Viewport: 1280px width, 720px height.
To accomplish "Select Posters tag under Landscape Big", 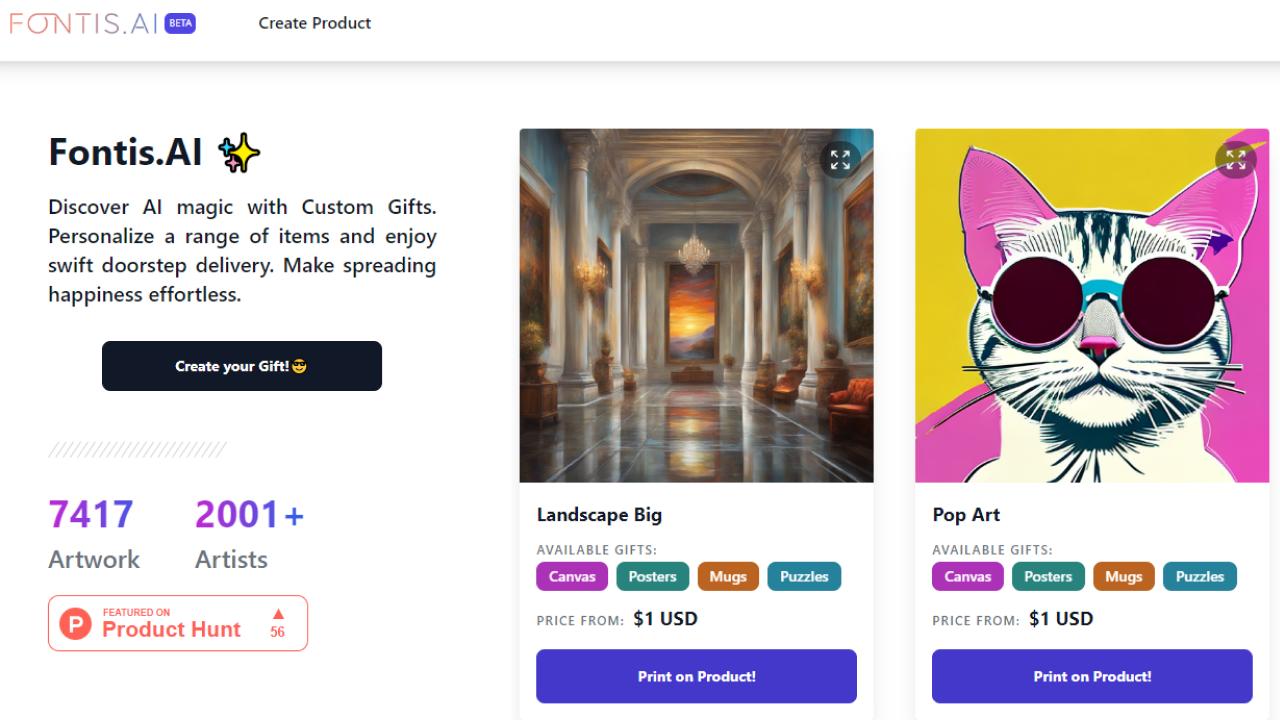I will point(652,576).
